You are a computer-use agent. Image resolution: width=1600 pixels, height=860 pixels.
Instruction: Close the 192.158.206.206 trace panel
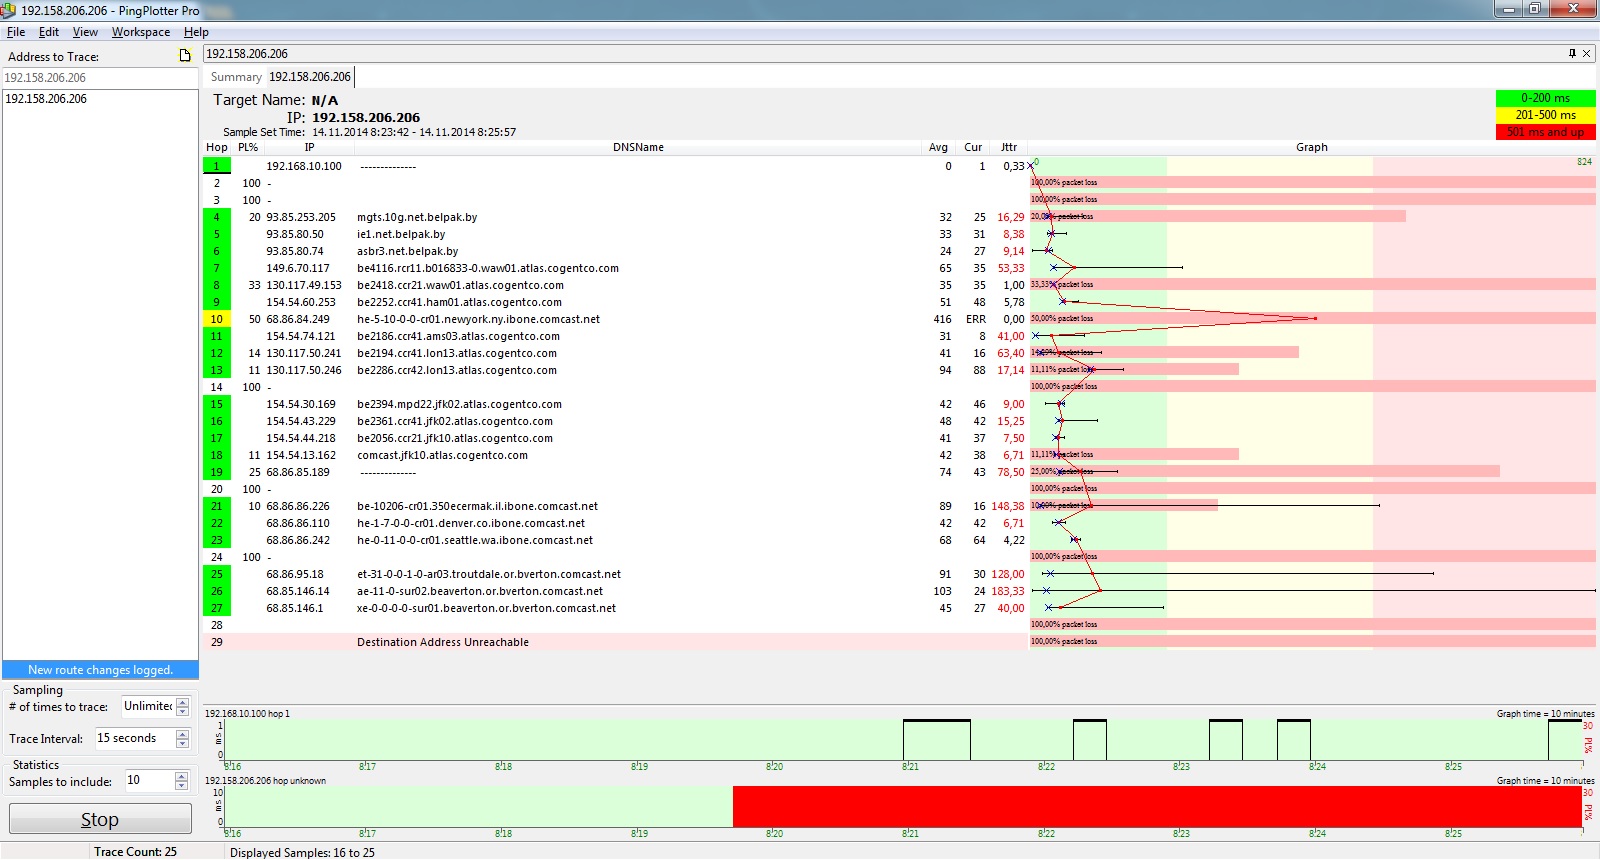pyautogui.click(x=1586, y=54)
